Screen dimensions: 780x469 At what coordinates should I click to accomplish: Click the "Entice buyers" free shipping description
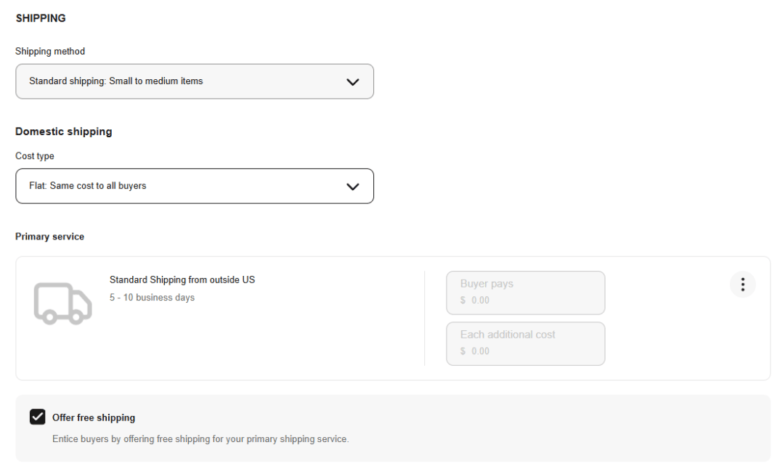[x=200, y=439]
